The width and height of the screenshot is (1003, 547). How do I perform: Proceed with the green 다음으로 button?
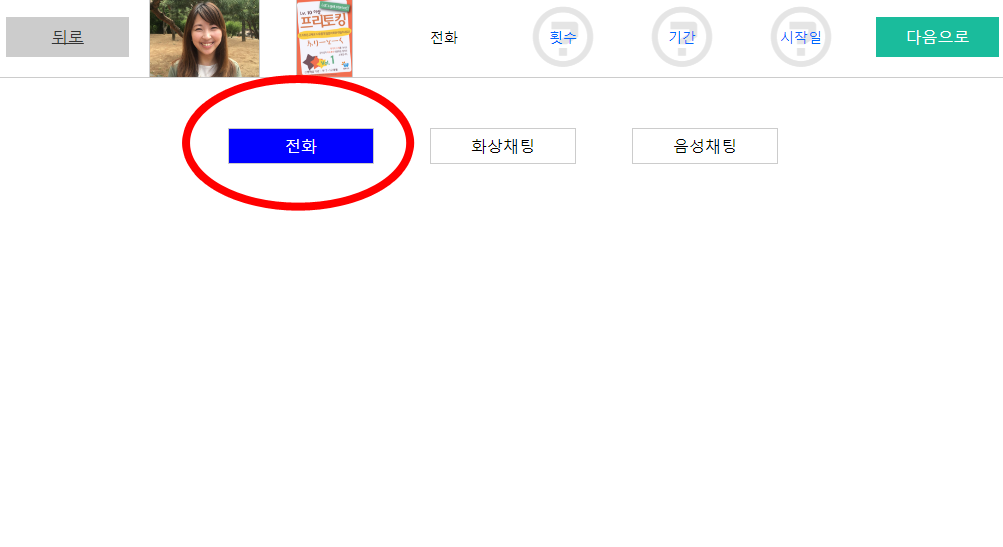937,37
